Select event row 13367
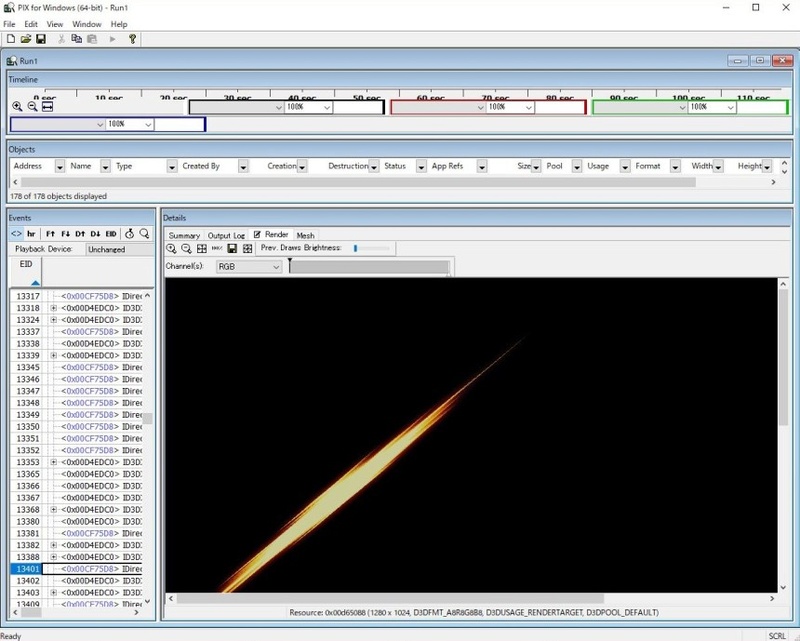Screen dimensions: 800x641 click(77, 498)
